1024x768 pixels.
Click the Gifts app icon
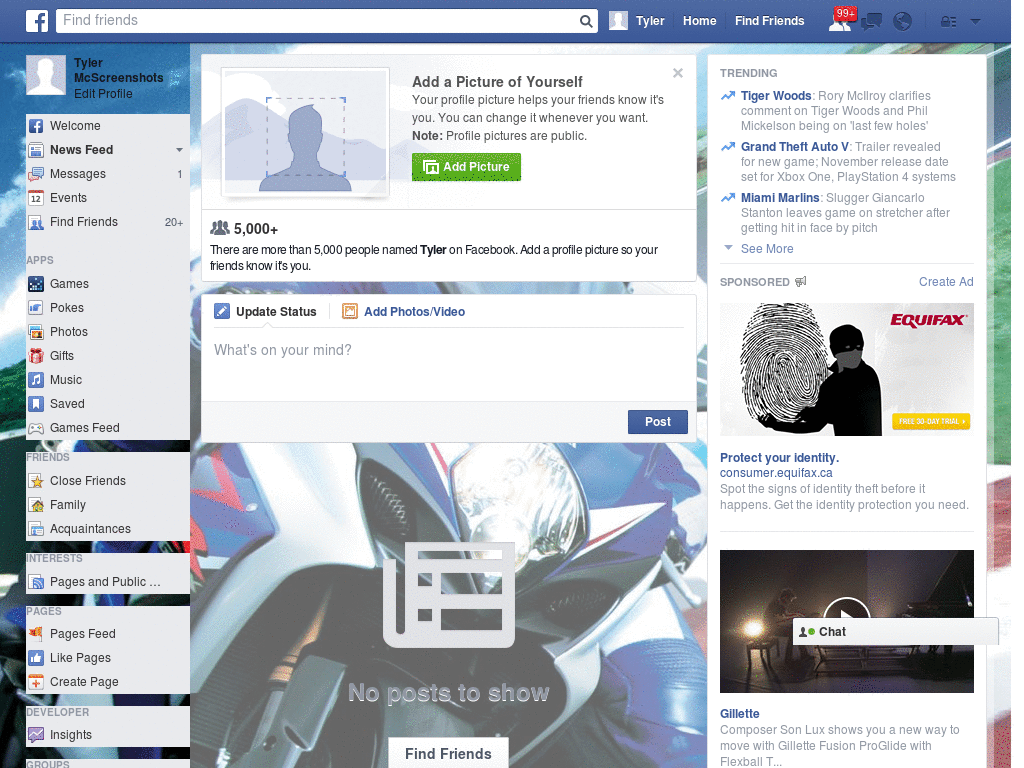tap(36, 356)
